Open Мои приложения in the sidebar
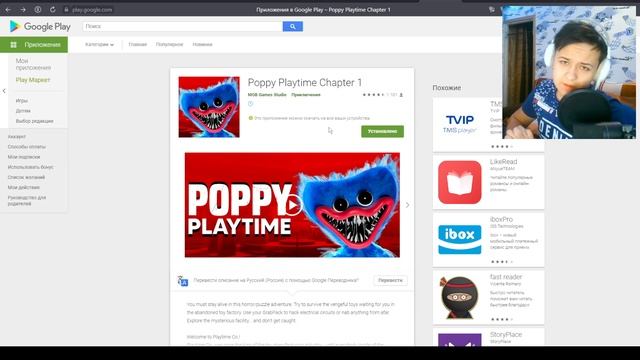Screen dimensions: 640x360 click(33, 64)
